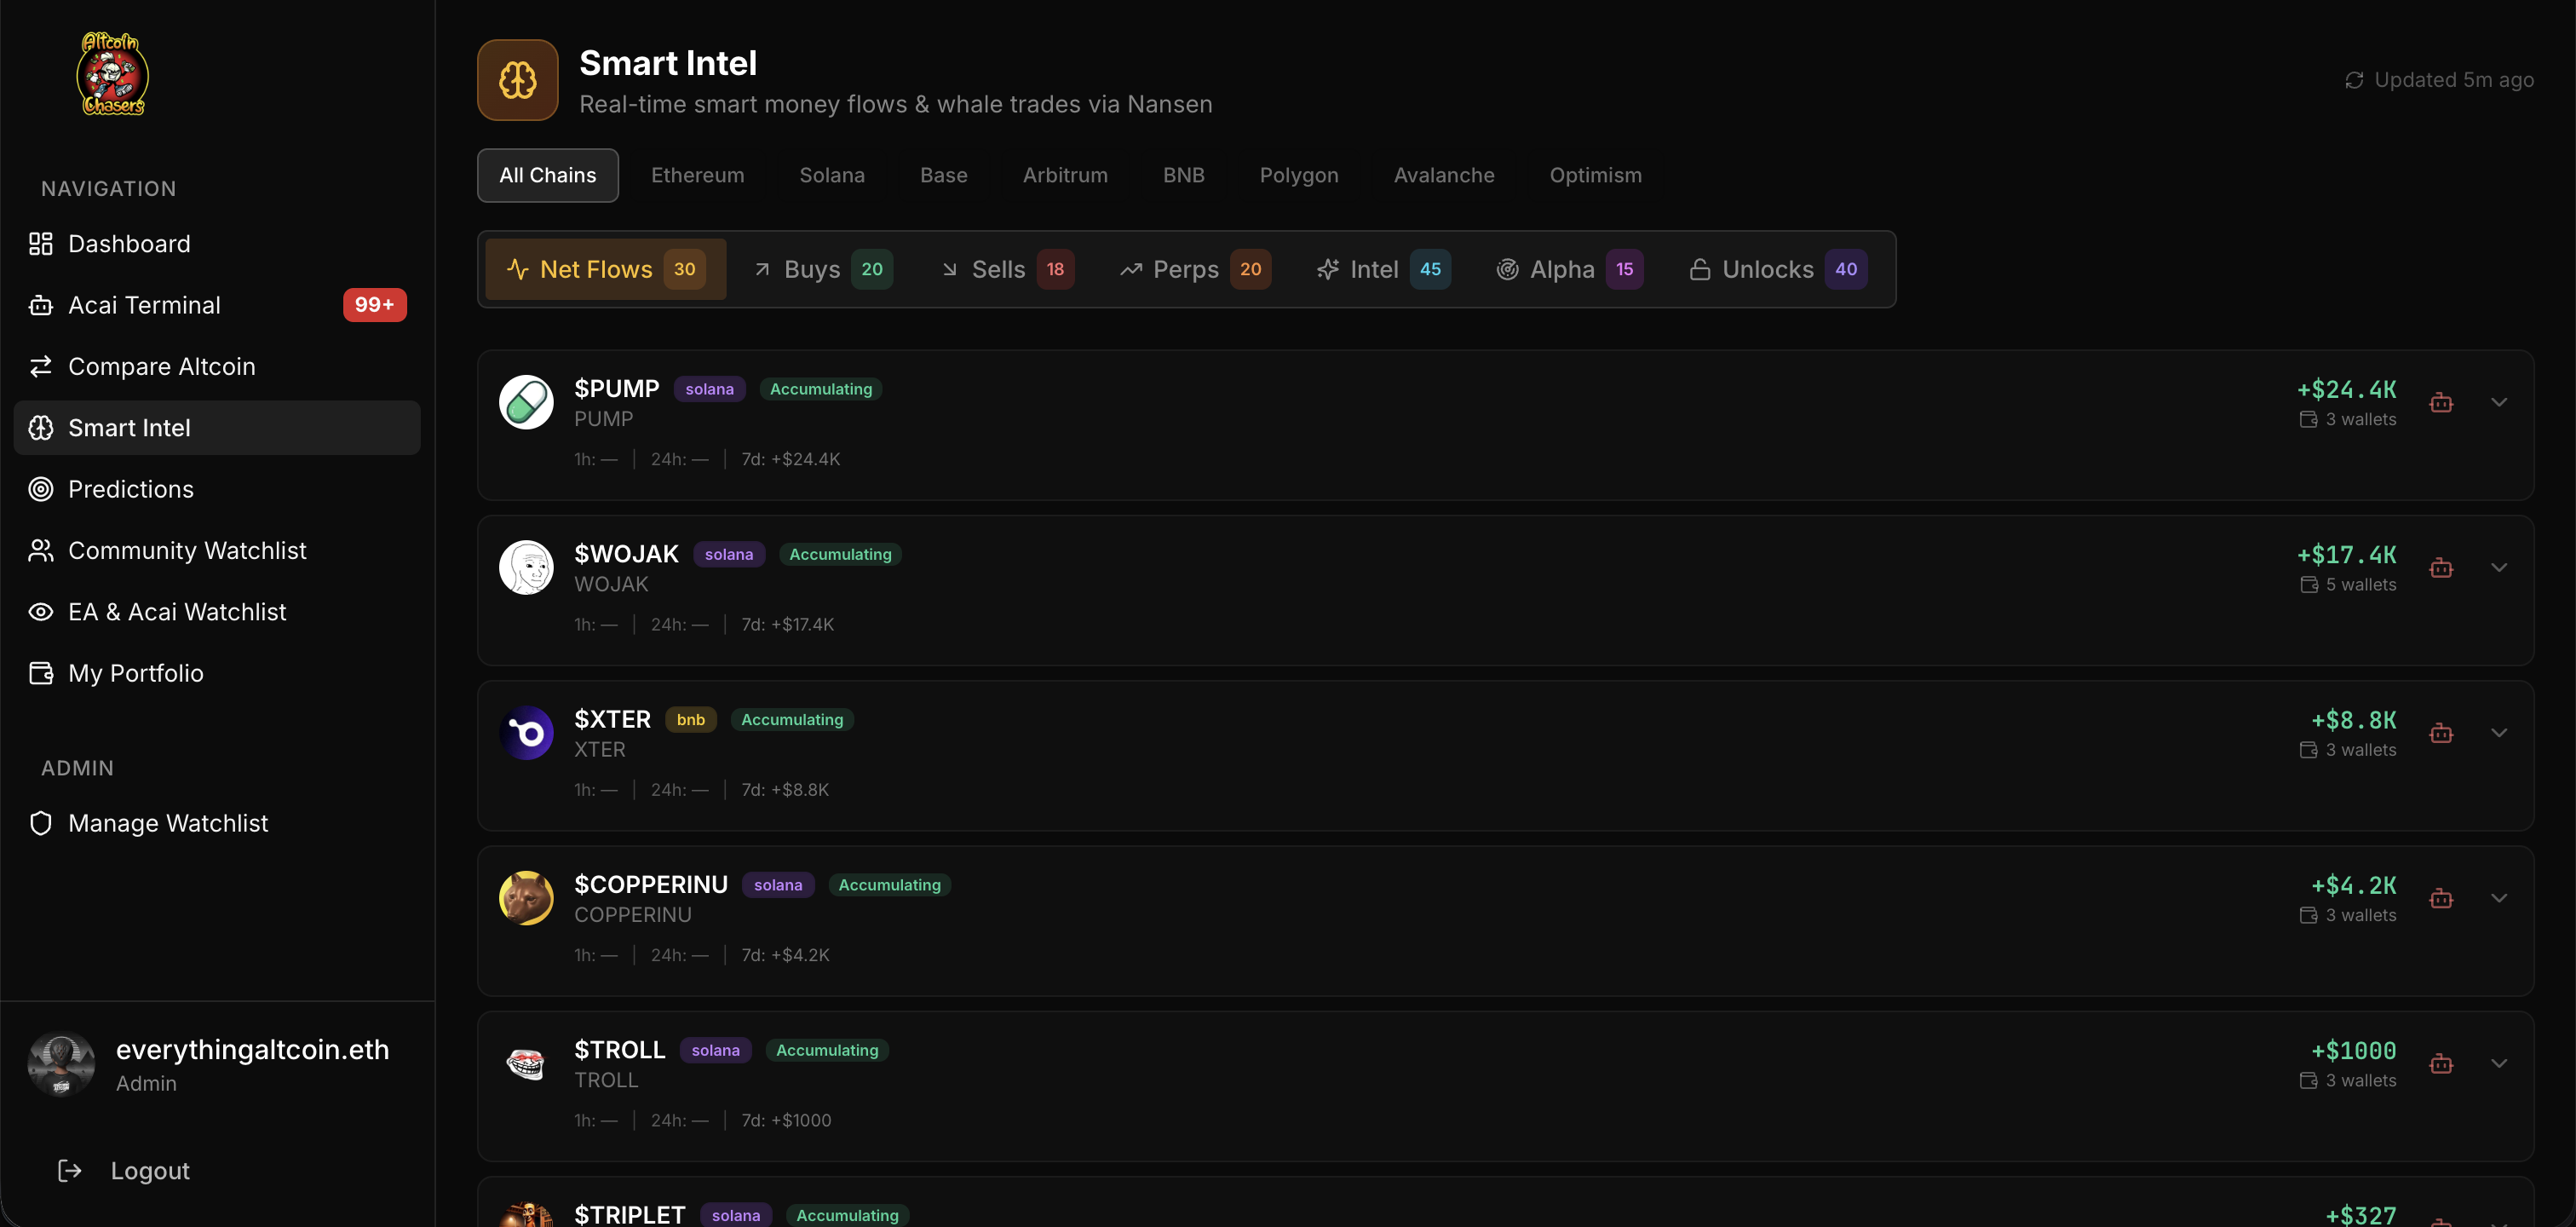Switch to the Ethereum chain tab
The width and height of the screenshot is (2576, 1227).
pos(697,175)
